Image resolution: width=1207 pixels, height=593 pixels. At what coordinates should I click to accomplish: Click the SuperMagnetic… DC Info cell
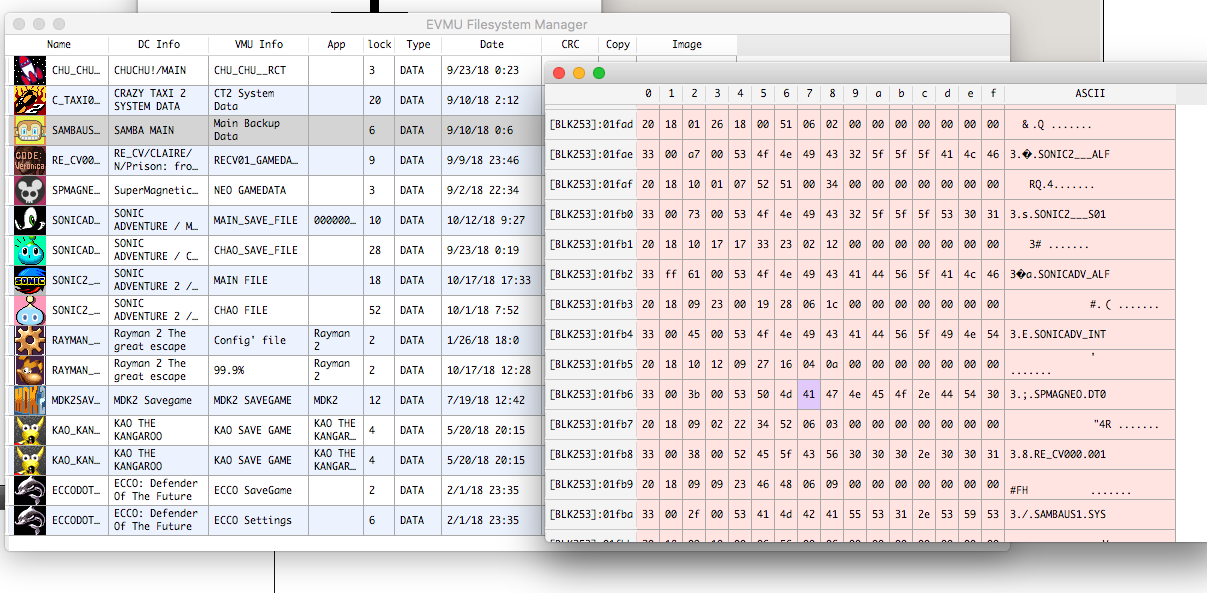pos(159,190)
